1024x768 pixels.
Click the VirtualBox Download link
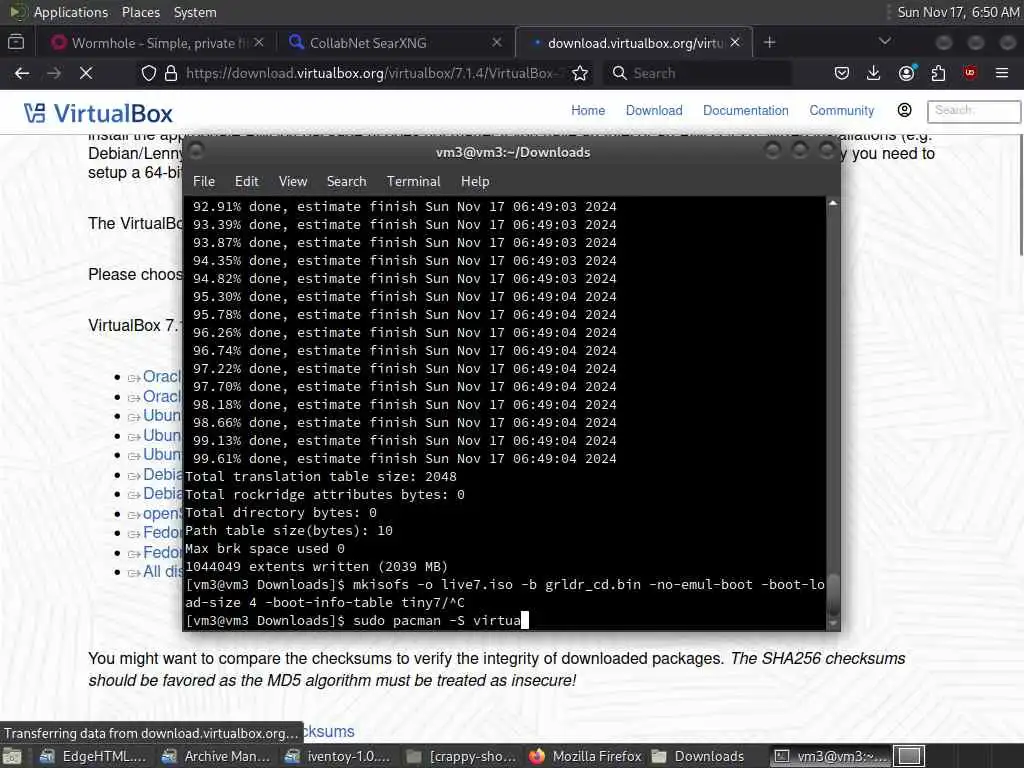654,110
